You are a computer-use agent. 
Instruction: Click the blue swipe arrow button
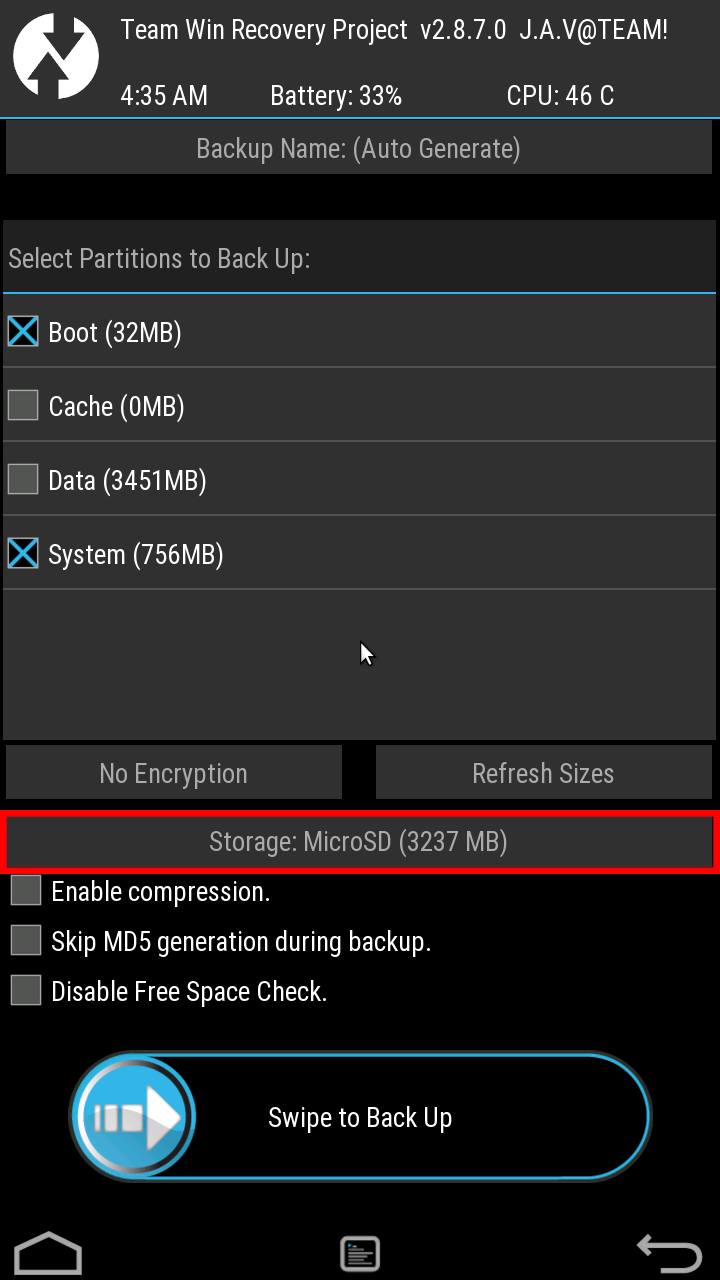pos(133,1115)
